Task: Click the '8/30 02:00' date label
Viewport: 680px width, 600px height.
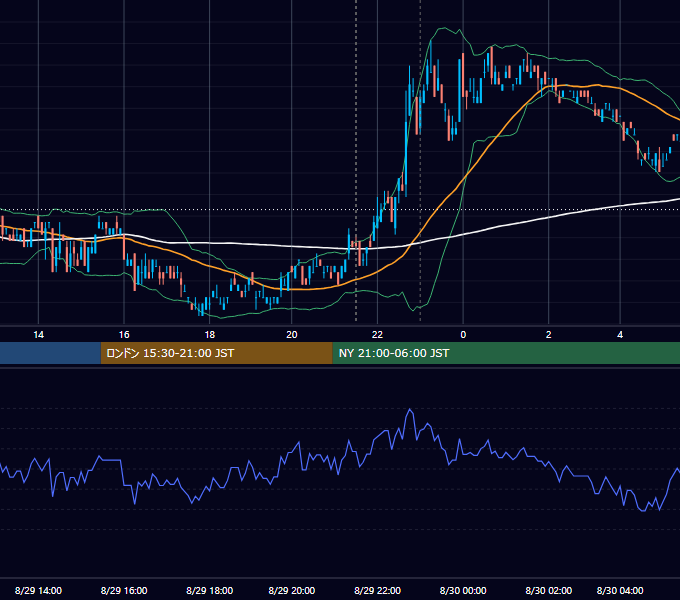Action: point(549,590)
